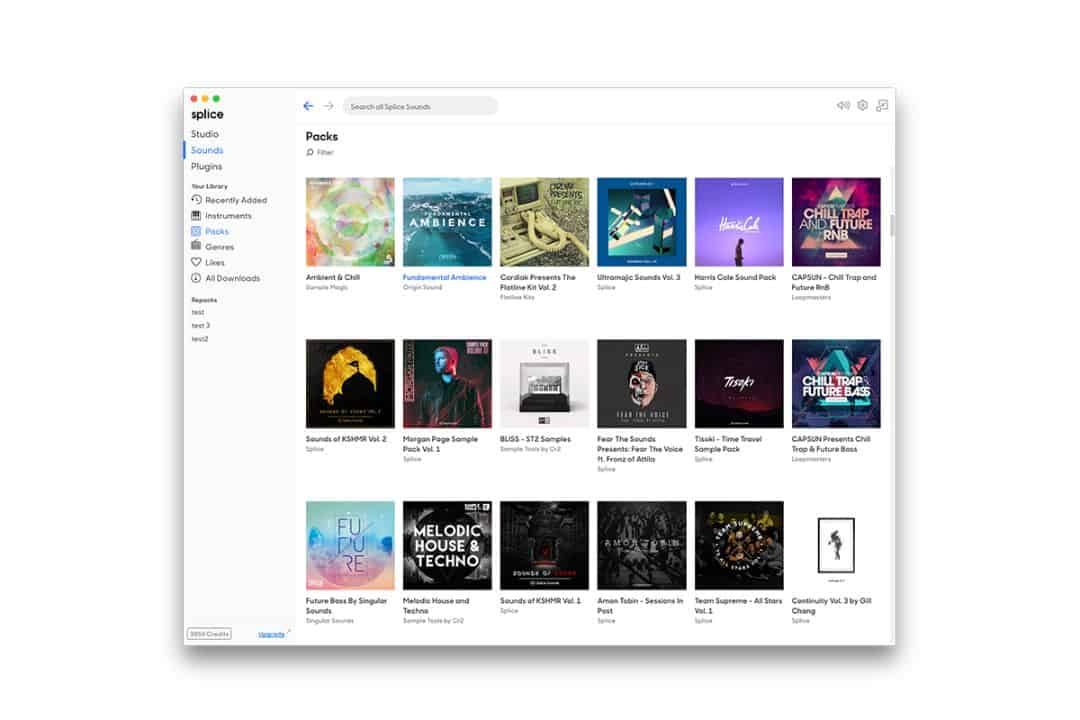Open Amon Tobin Sessions In Past cover
The width and height of the screenshot is (1080, 720).
[641, 545]
